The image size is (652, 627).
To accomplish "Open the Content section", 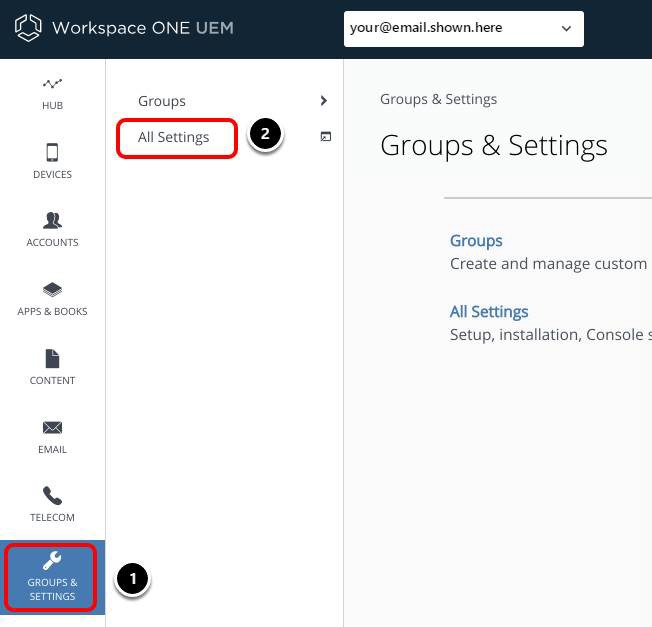I will coord(52,367).
